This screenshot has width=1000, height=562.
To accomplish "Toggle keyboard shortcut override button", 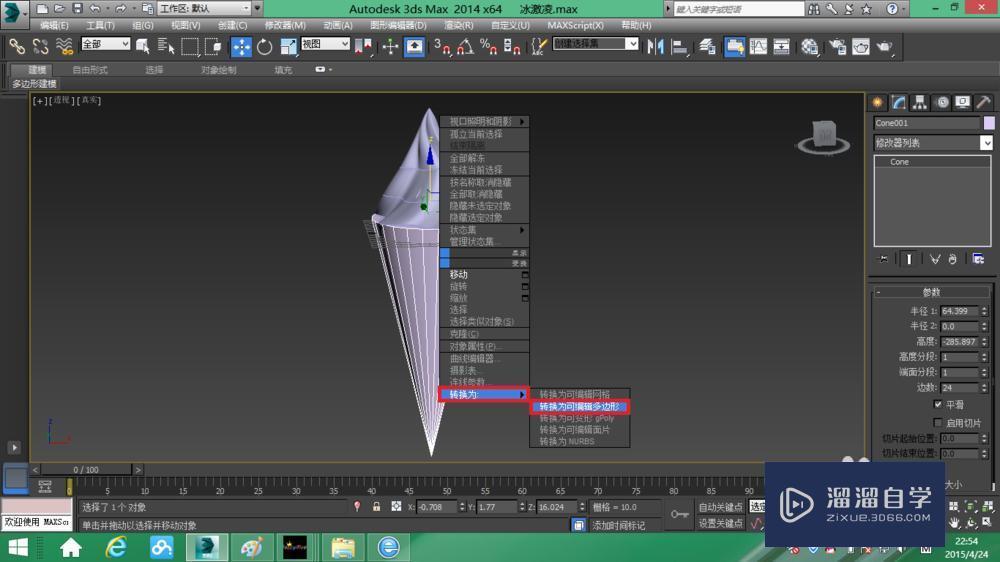I will (415, 47).
